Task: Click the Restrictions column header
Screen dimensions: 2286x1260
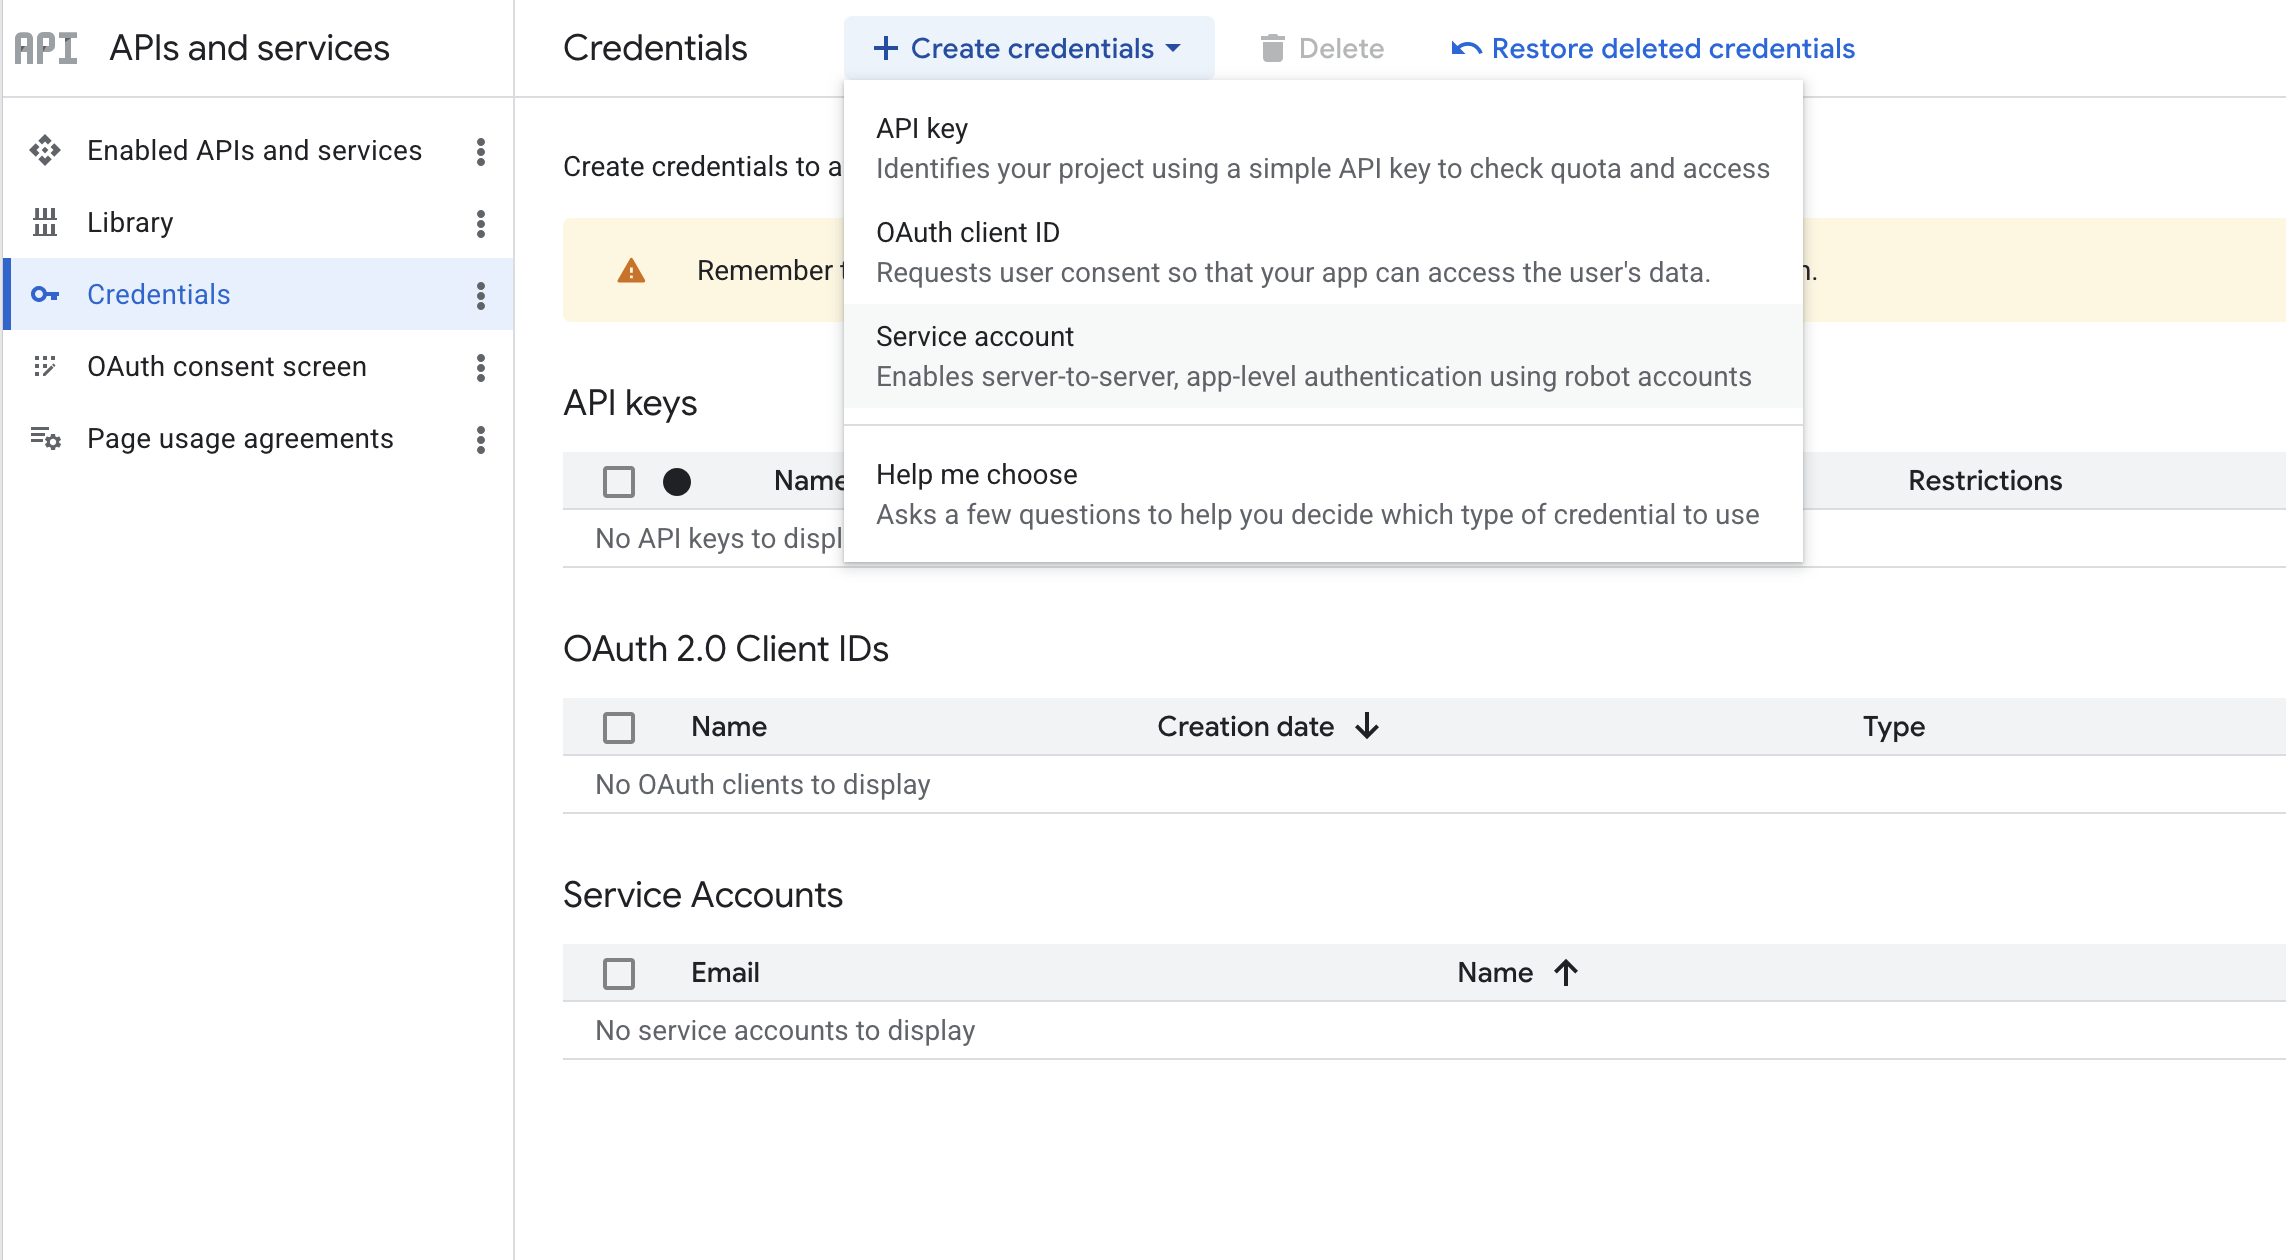Action: pyautogui.click(x=1985, y=480)
